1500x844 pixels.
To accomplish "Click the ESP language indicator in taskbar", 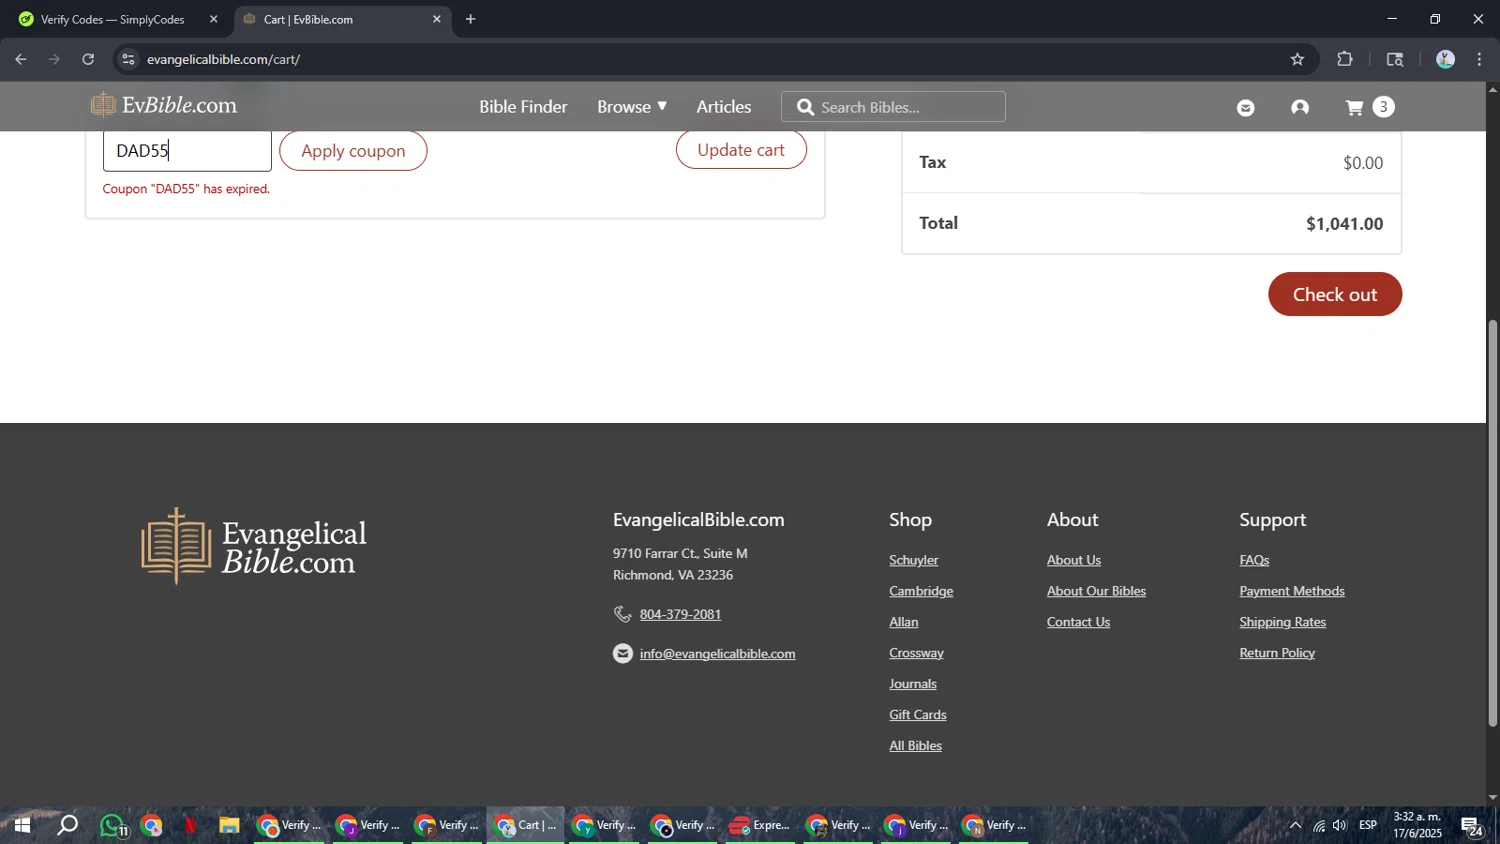I will [1368, 825].
